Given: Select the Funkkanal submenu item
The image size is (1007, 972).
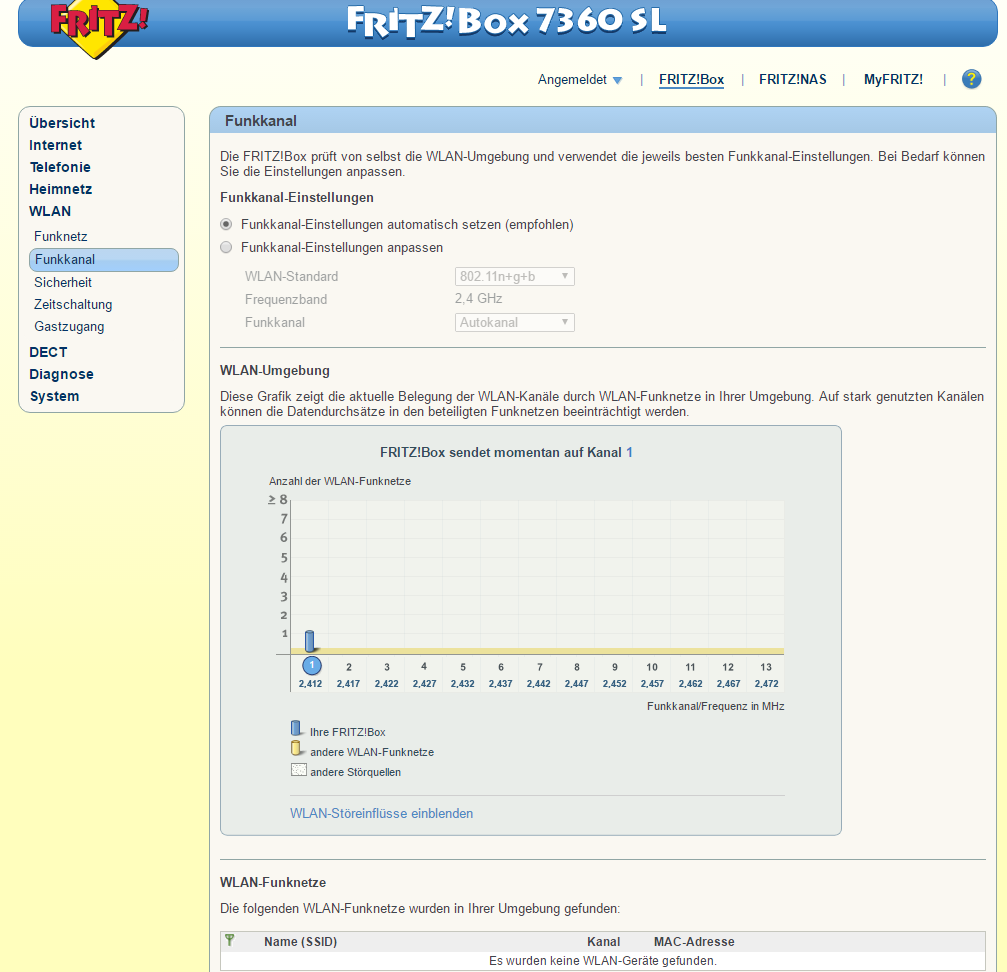Looking at the screenshot, I should click(103, 259).
